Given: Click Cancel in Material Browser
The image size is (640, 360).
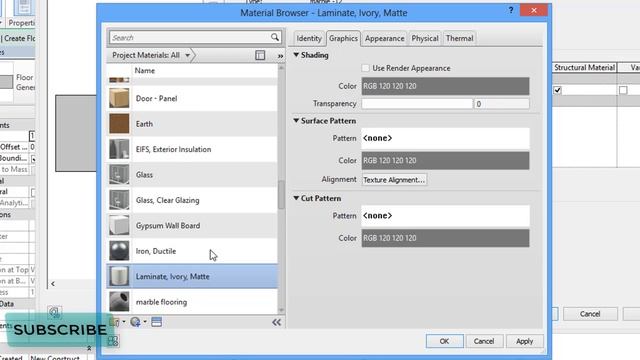Looking at the screenshot, I should (x=484, y=341).
